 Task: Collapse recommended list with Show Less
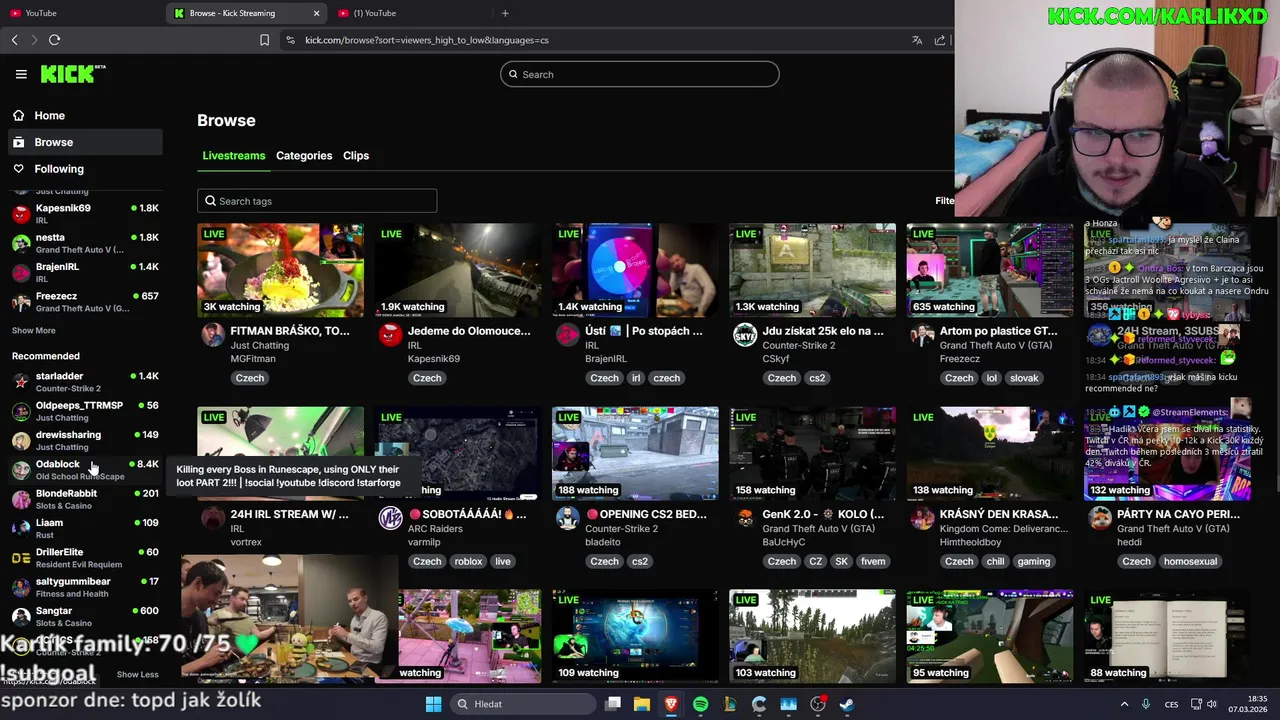coord(137,674)
